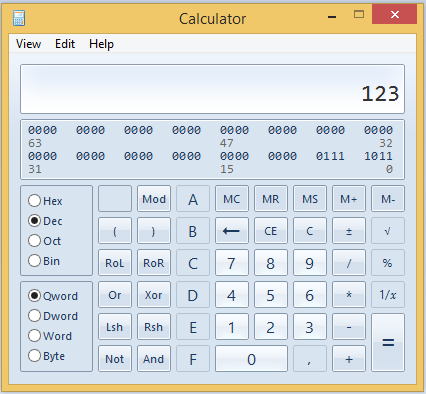This screenshot has height=394, width=426.
Task: Click the hex digit B button
Action: [x=193, y=231]
